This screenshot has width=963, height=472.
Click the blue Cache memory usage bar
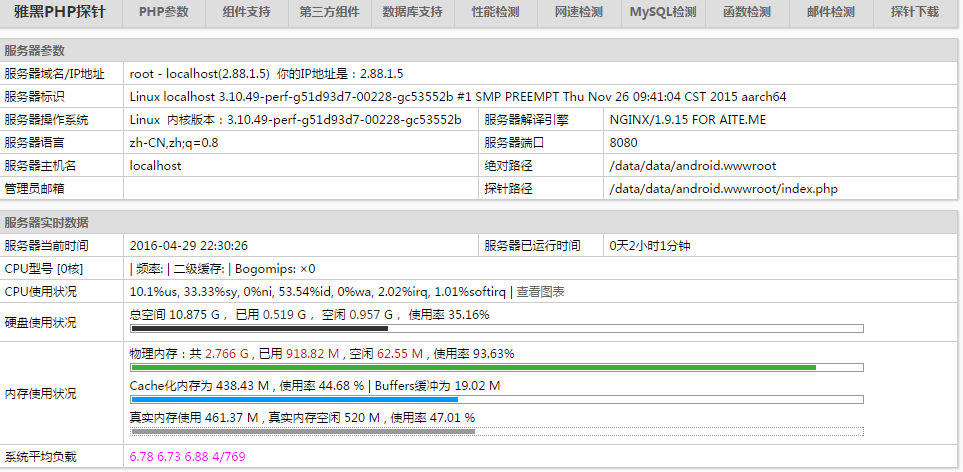click(294, 400)
